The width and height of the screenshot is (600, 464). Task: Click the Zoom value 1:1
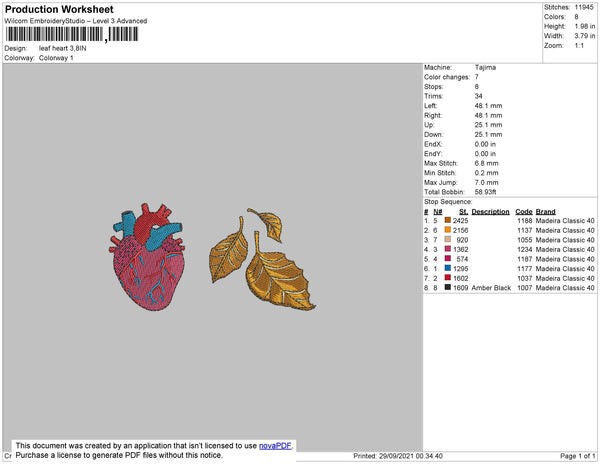(x=579, y=45)
